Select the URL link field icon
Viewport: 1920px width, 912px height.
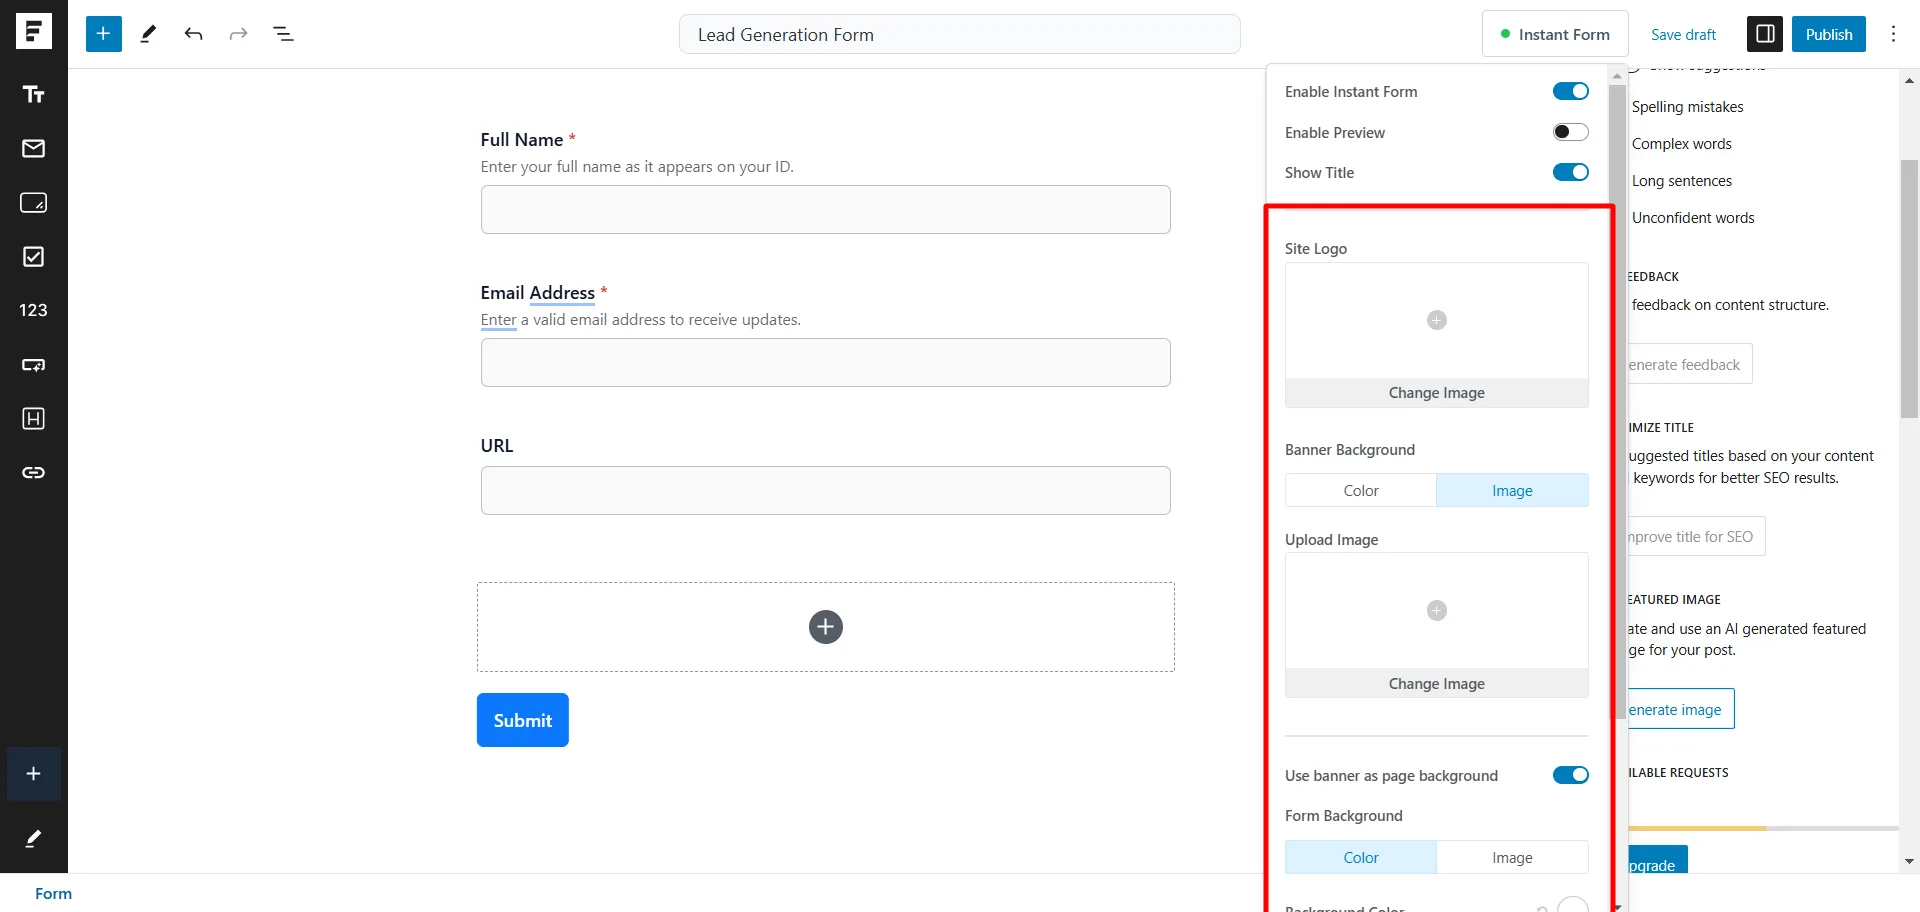tap(33, 472)
